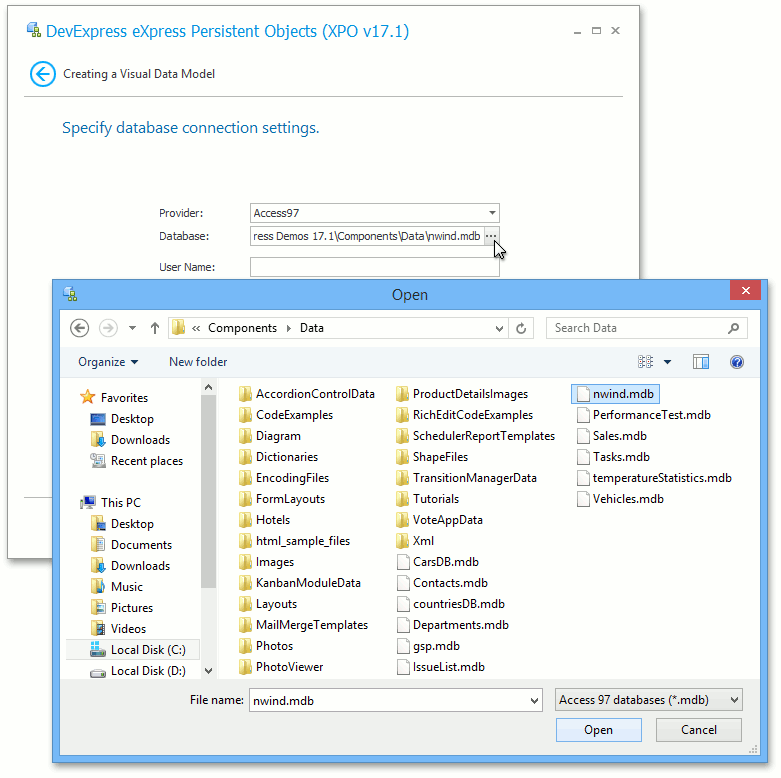This screenshot has height=778, width=781.
Task: Select the ShapeFiles folder
Action: click(432, 457)
